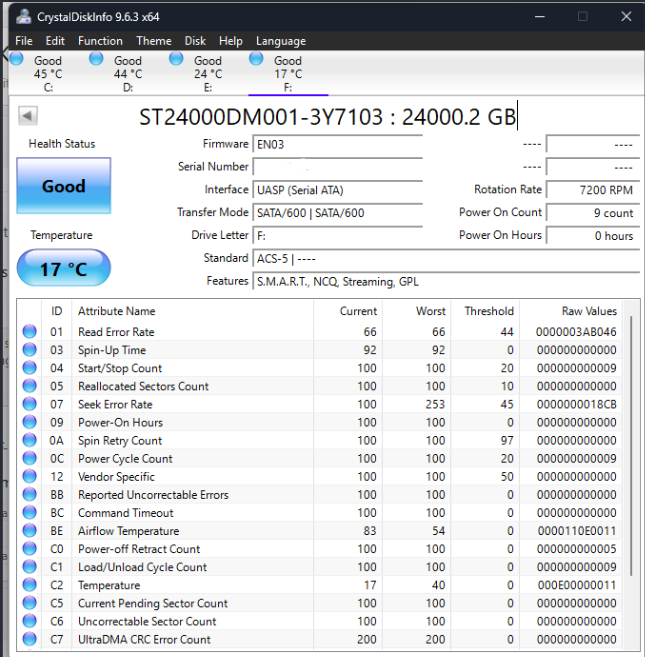The image size is (645, 657).
Task: Select the C: drive 45 °C tab
Action: coord(48,74)
